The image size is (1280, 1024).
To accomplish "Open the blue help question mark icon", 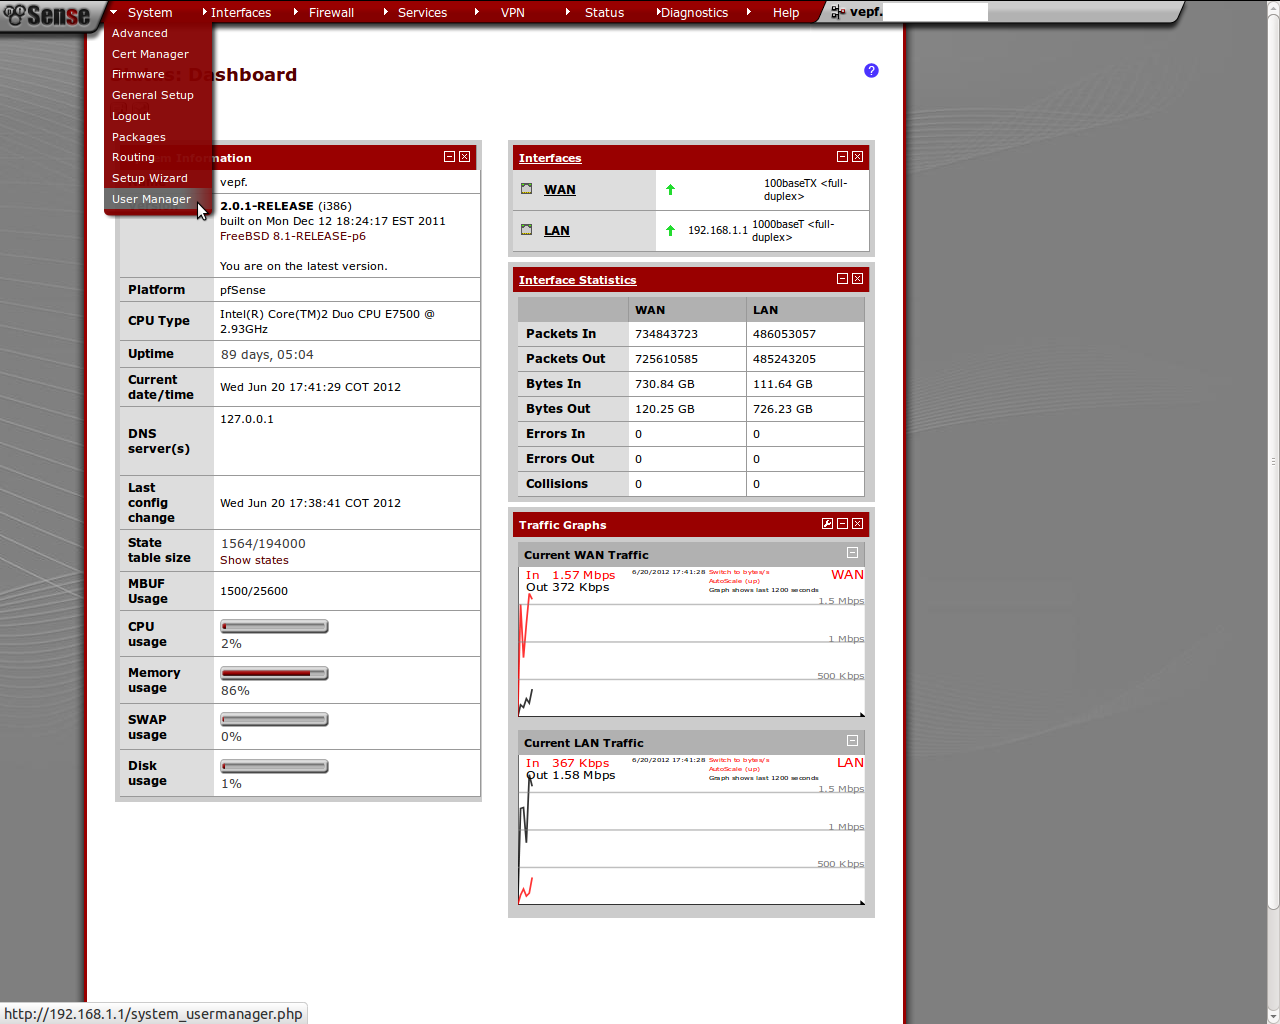I will pyautogui.click(x=871, y=70).
